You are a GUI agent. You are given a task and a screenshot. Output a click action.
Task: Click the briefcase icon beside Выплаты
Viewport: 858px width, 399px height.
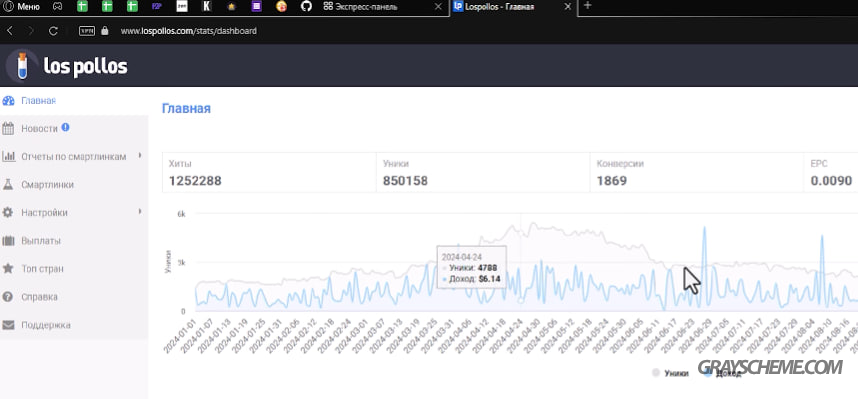[x=8, y=241]
